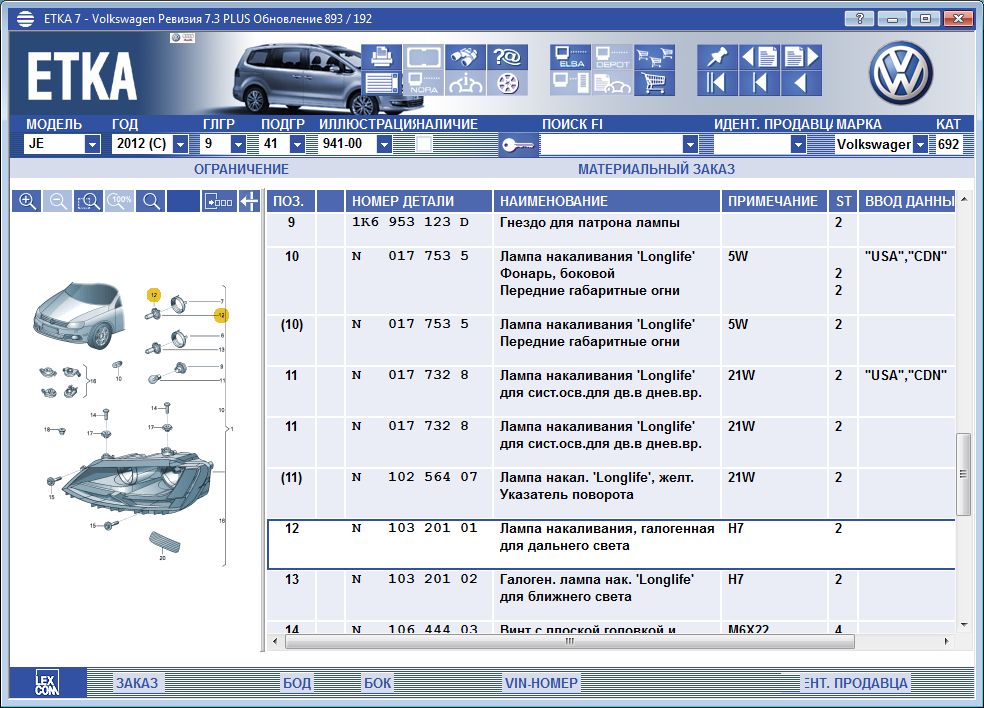Screen dimensions: 984x708
Task: Click the wheel rim icon
Action: click(x=507, y=83)
